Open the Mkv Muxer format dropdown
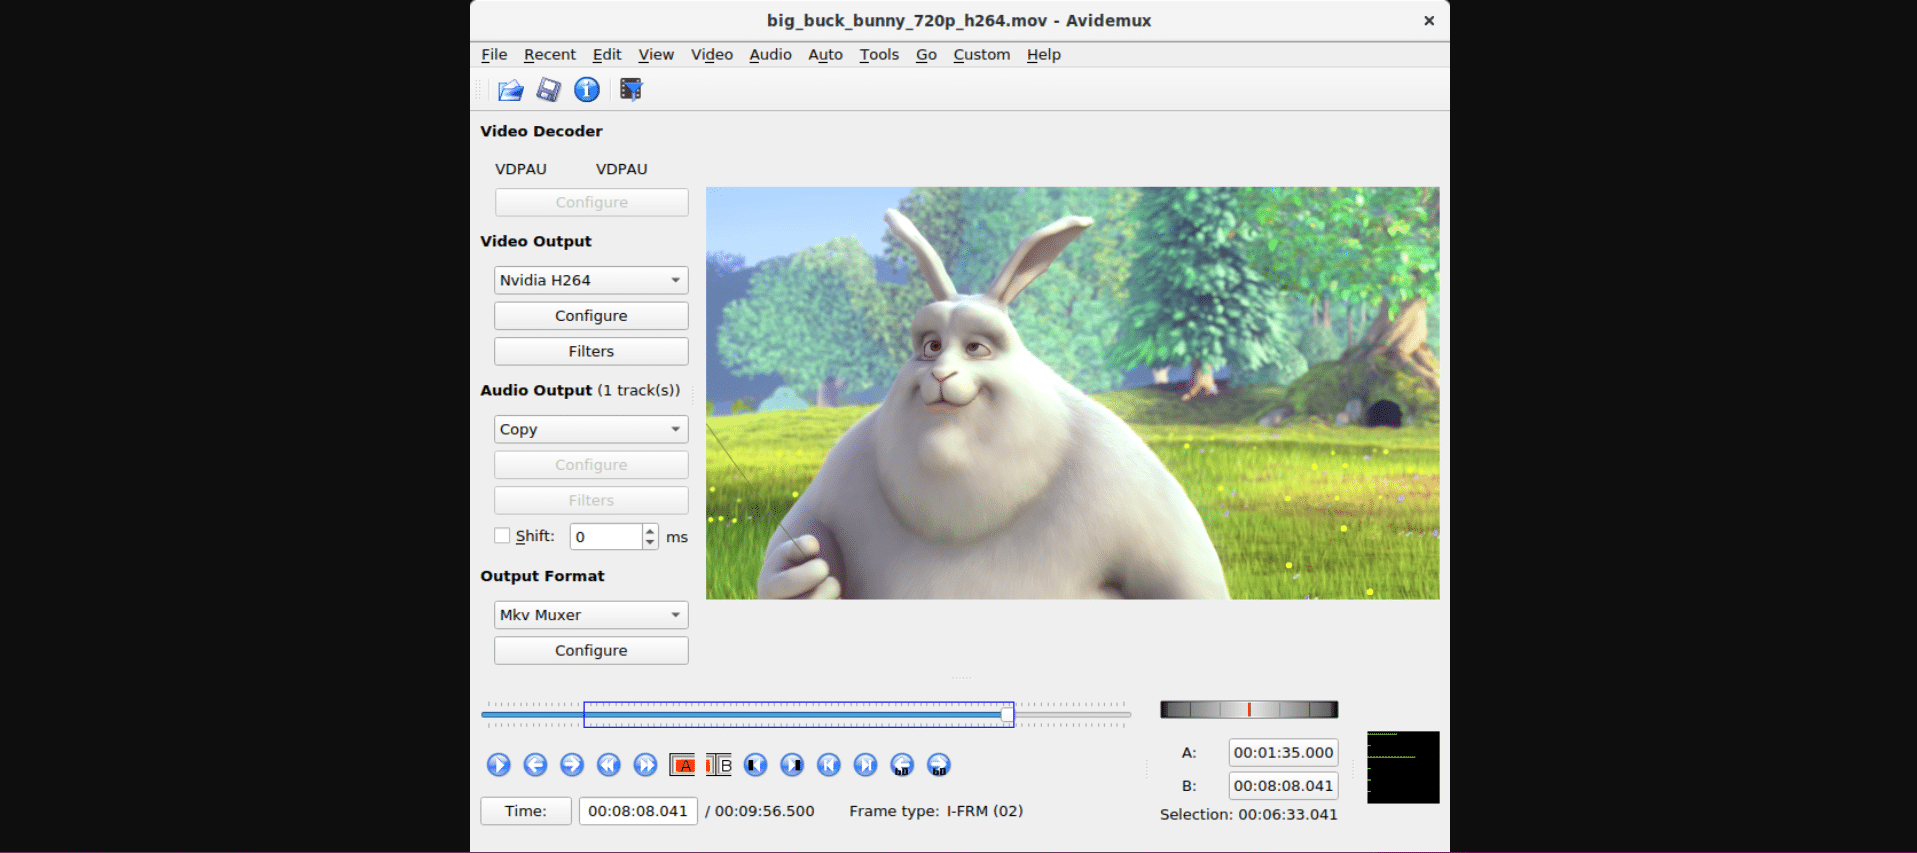The width and height of the screenshot is (1917, 853). [x=591, y=615]
